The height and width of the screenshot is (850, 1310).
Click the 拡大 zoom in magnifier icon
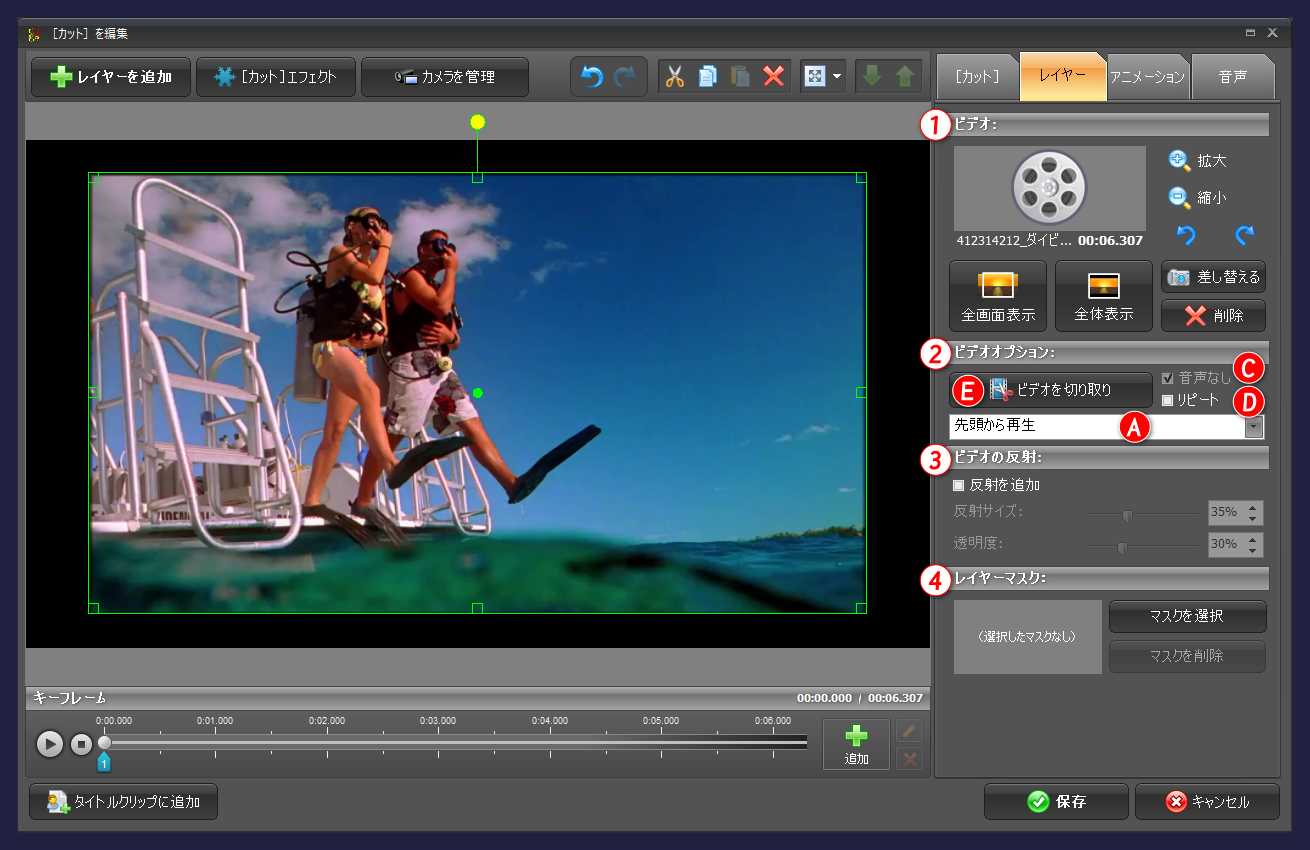click(x=1180, y=160)
